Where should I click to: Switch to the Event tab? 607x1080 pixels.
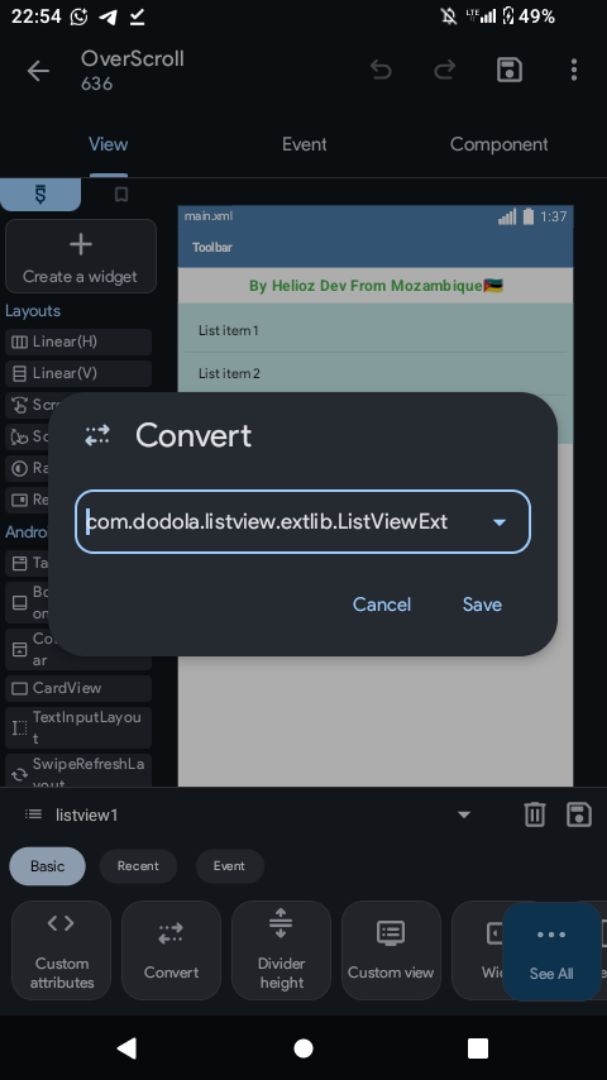pyautogui.click(x=304, y=144)
